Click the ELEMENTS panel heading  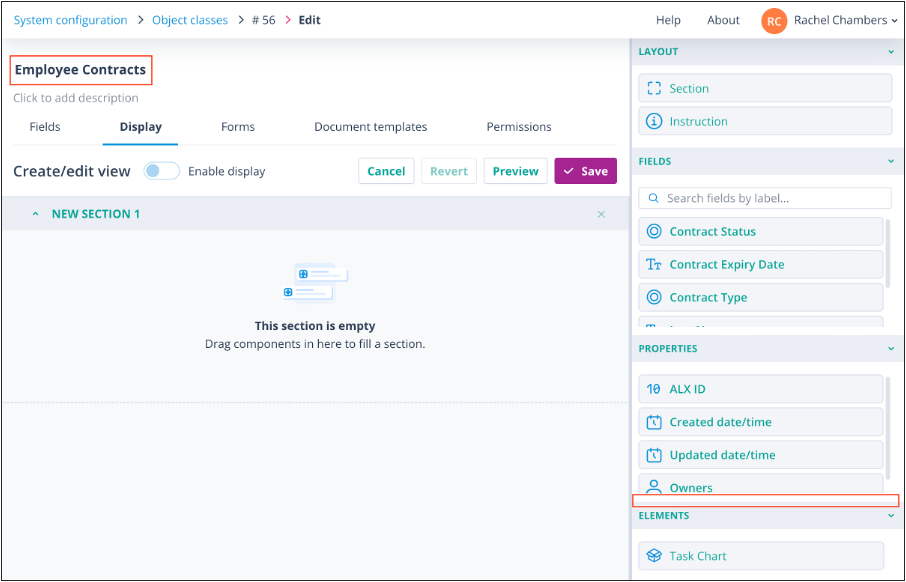[x=664, y=516]
